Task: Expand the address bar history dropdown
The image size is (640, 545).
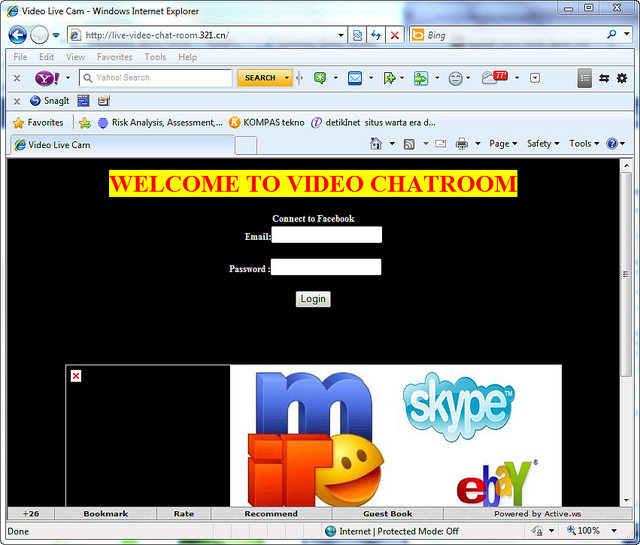Action: 341,35
